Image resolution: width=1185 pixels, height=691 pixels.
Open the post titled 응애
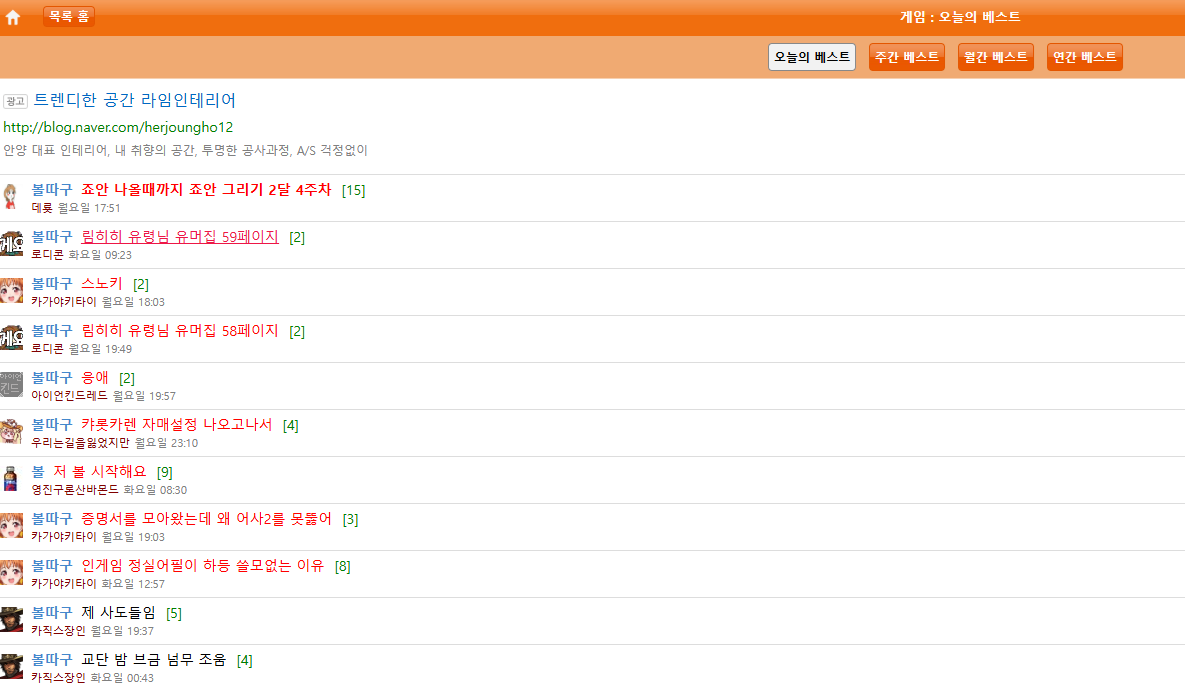pyautogui.click(x=95, y=377)
